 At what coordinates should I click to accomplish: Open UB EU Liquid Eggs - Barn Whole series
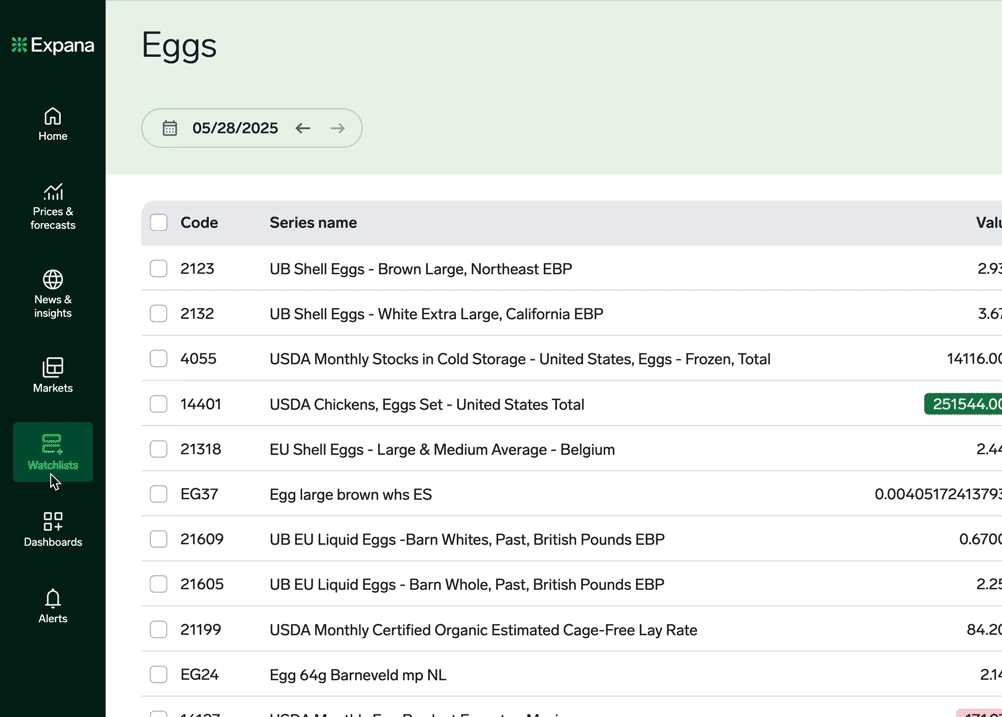(x=467, y=585)
